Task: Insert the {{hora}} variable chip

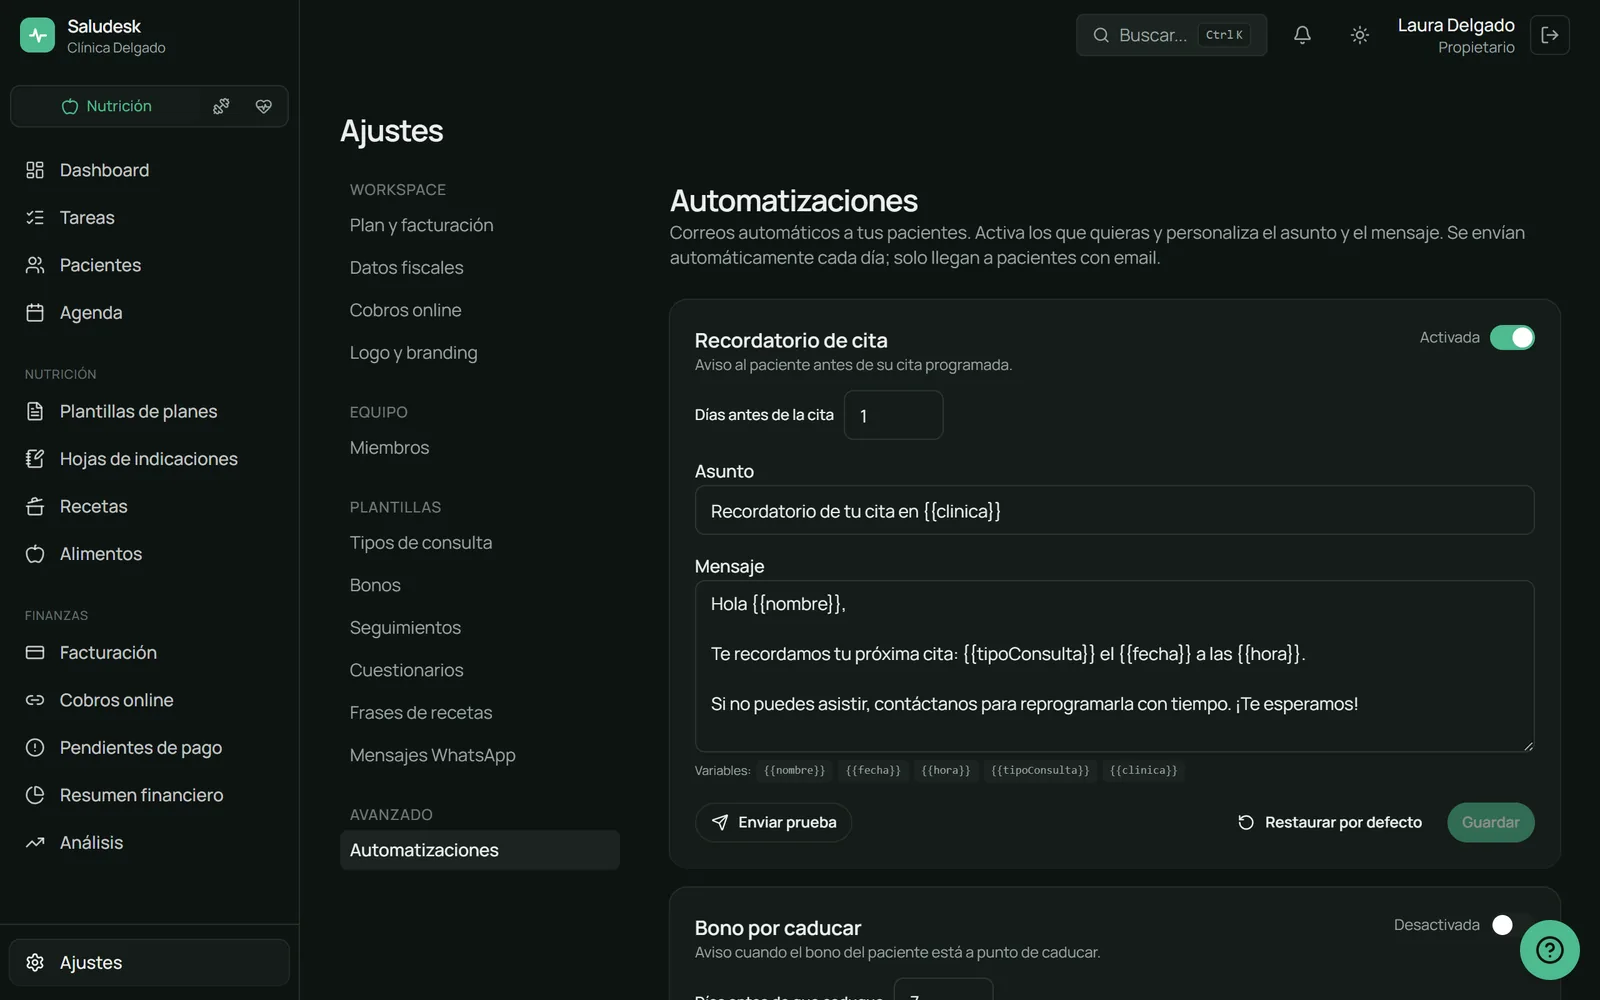Action: point(945,770)
